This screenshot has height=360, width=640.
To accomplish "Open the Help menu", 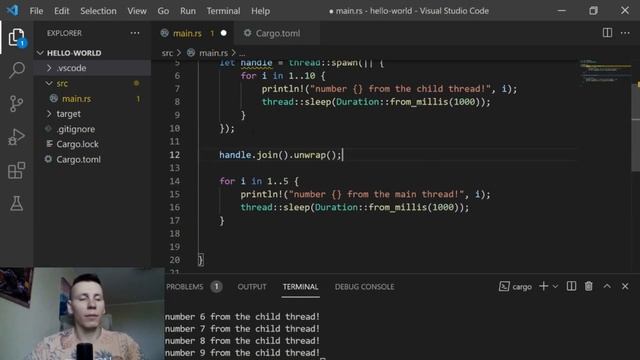I will 260,11.
